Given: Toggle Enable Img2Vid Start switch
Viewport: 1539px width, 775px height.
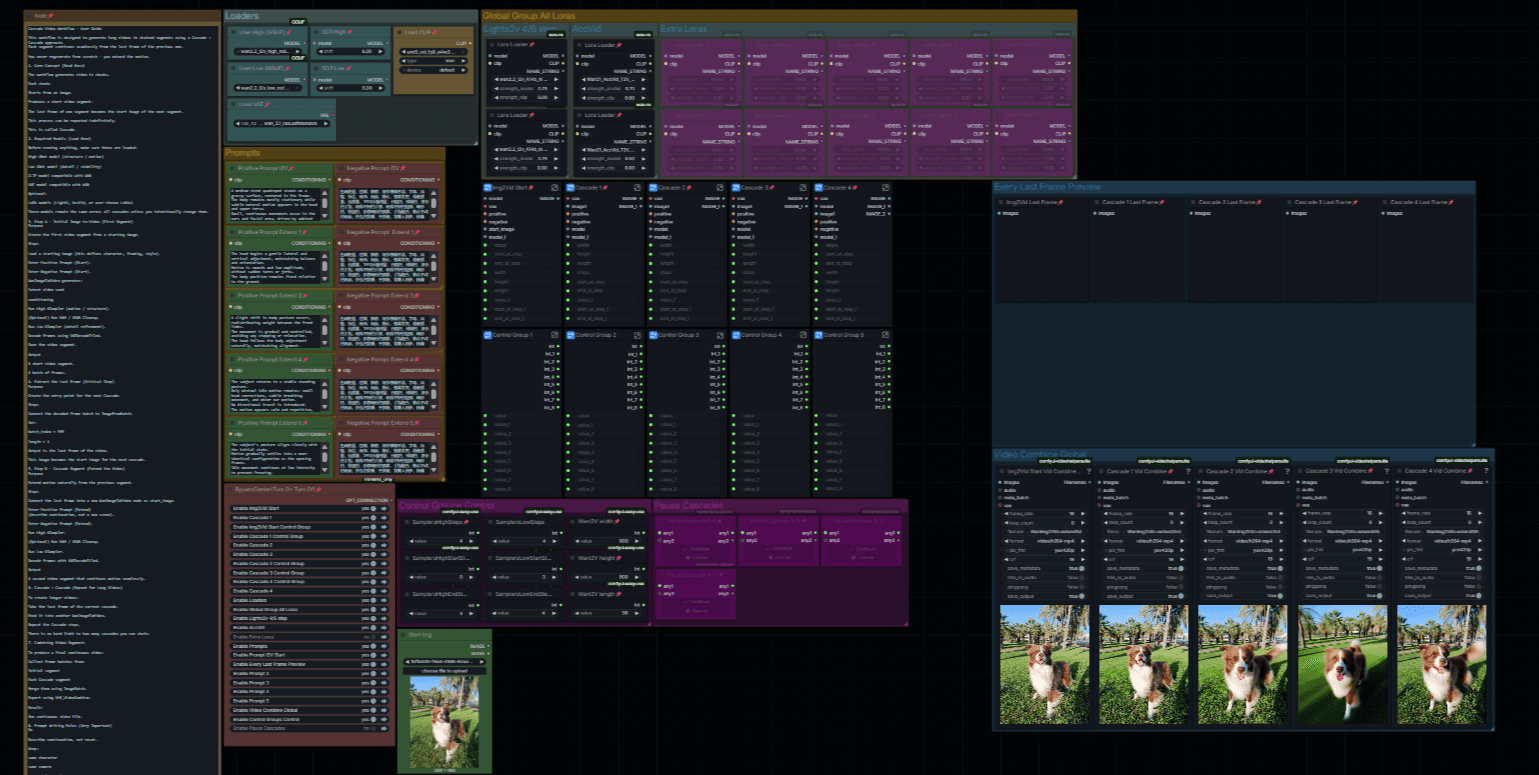Looking at the screenshot, I should 373,508.
